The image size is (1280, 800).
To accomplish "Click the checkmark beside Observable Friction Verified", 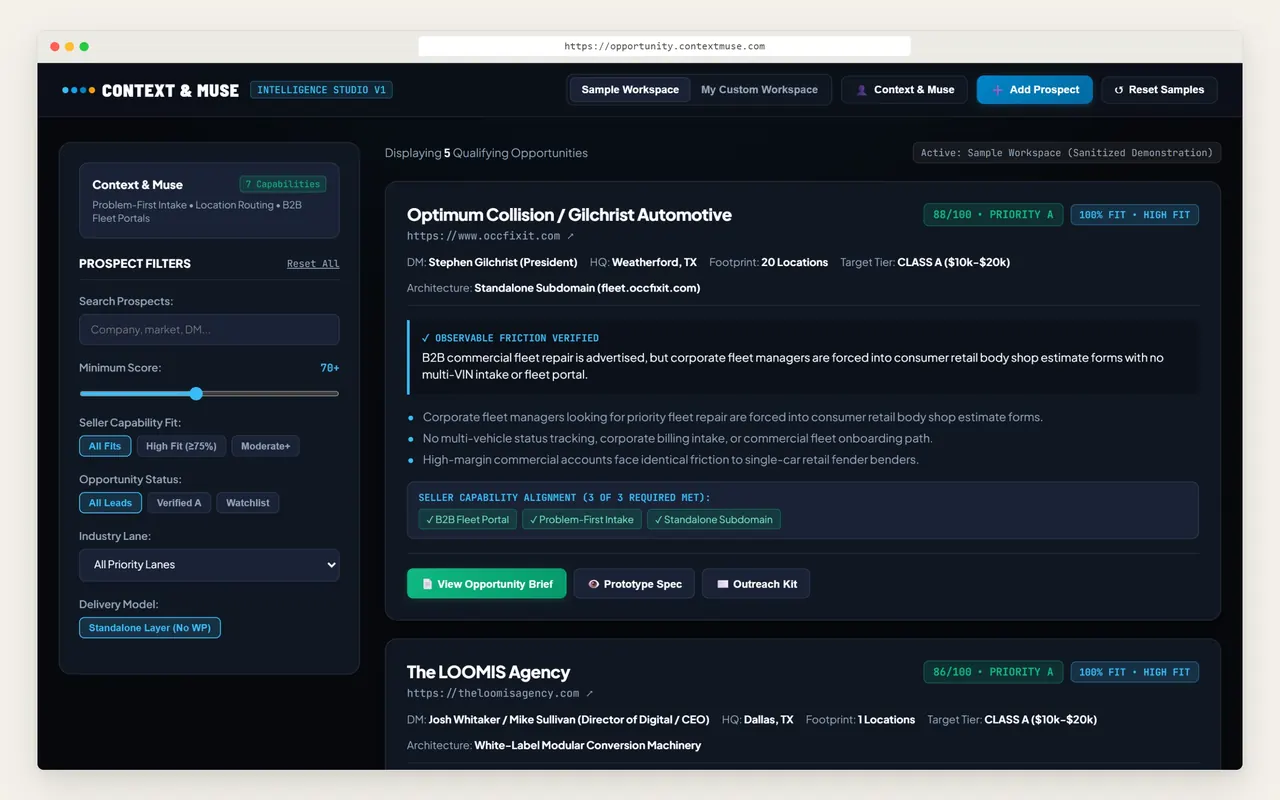I will tap(426, 338).
